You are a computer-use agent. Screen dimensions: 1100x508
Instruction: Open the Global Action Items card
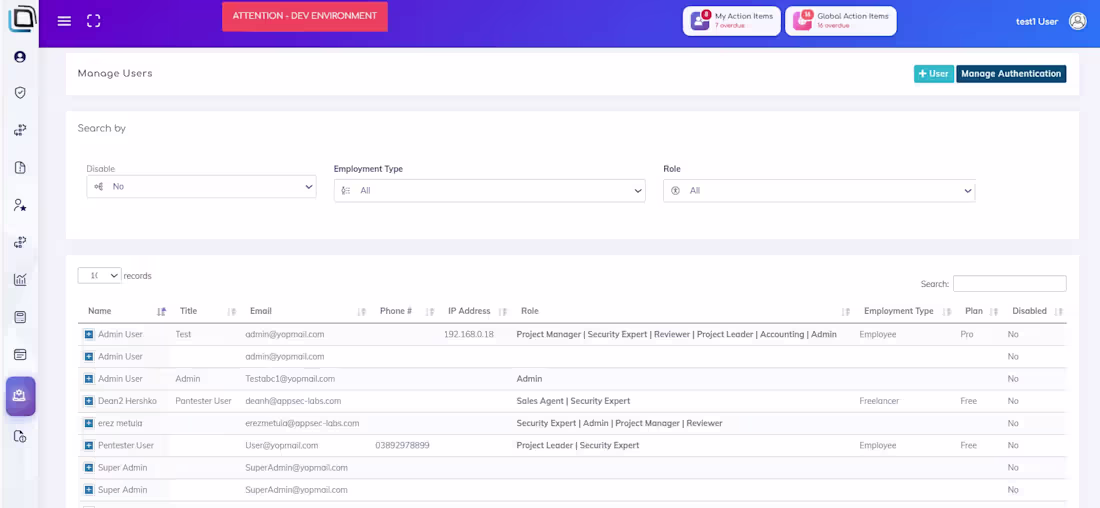click(x=840, y=21)
